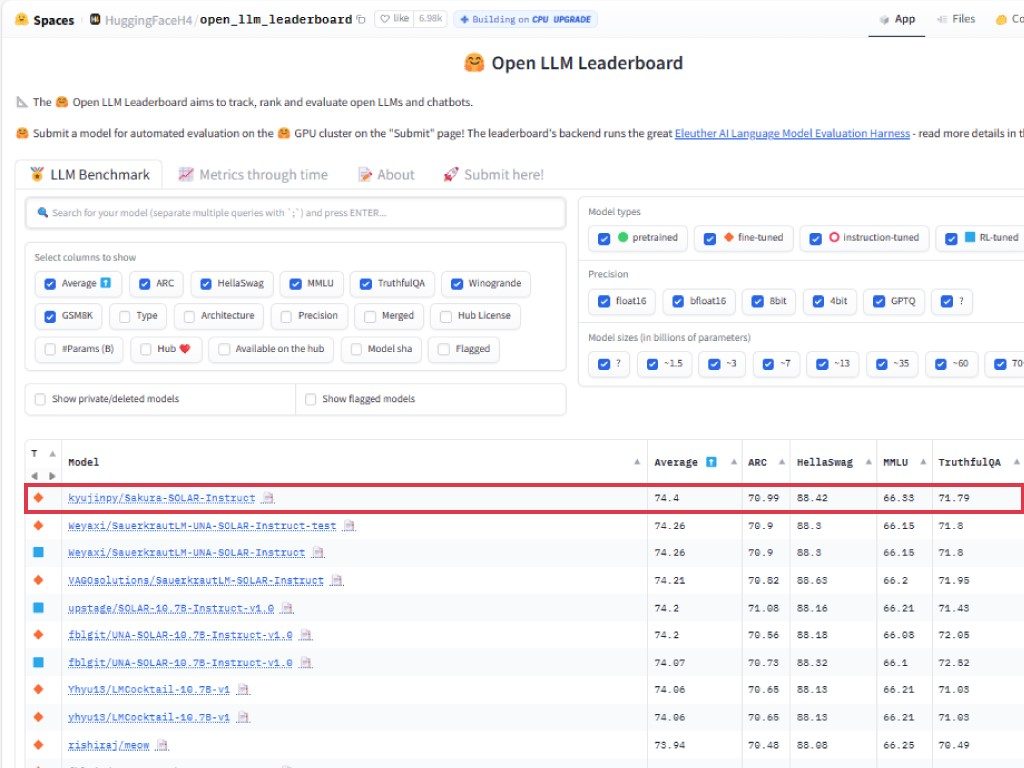The width and height of the screenshot is (1024, 768).
Task: Copy the open_llm_leaderboard repository name
Action: click(360, 20)
